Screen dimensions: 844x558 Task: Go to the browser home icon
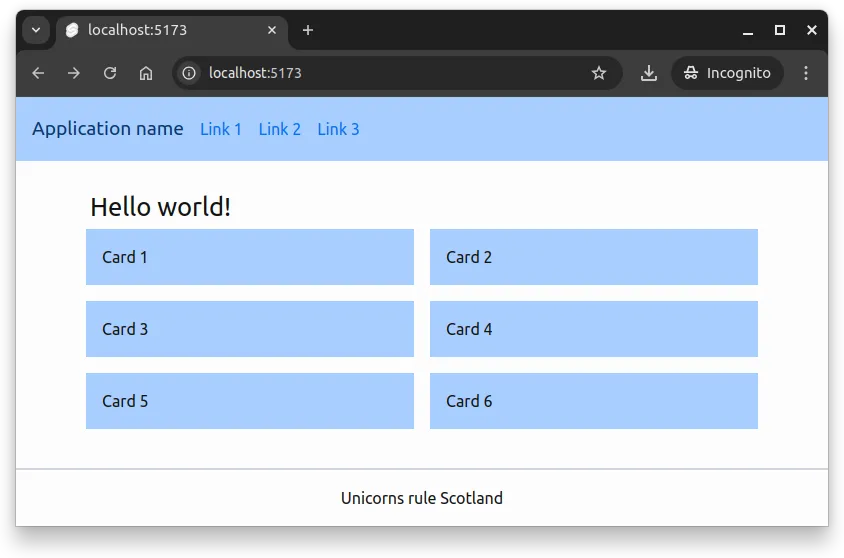click(x=146, y=73)
